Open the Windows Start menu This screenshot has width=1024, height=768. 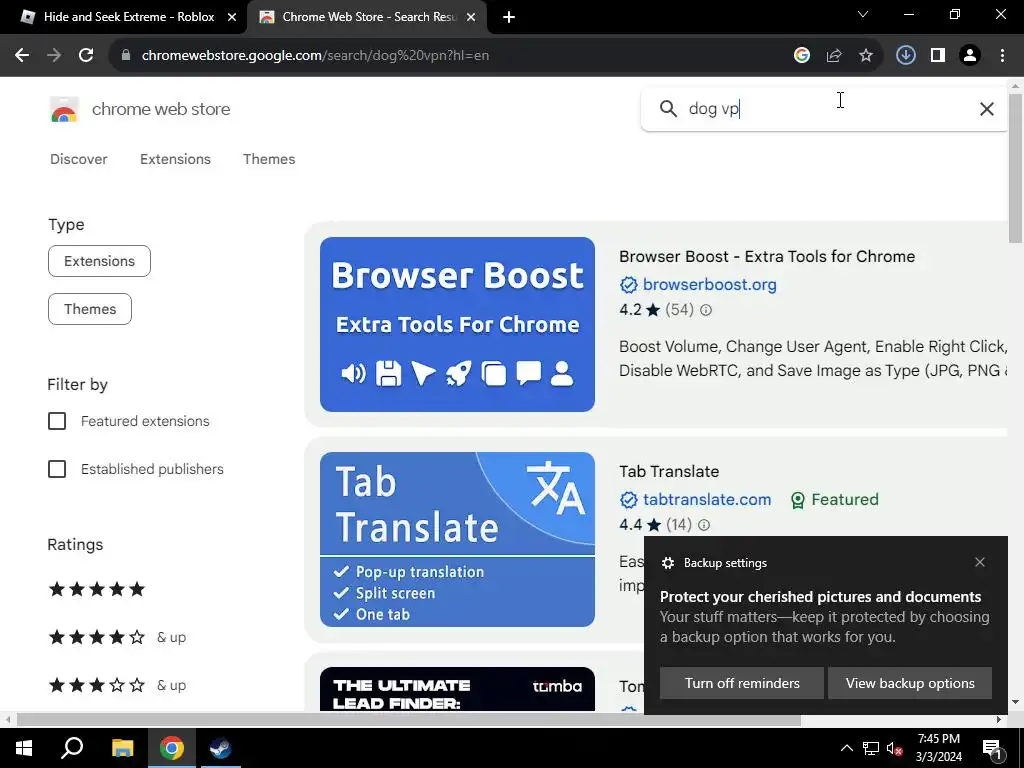click(24, 748)
